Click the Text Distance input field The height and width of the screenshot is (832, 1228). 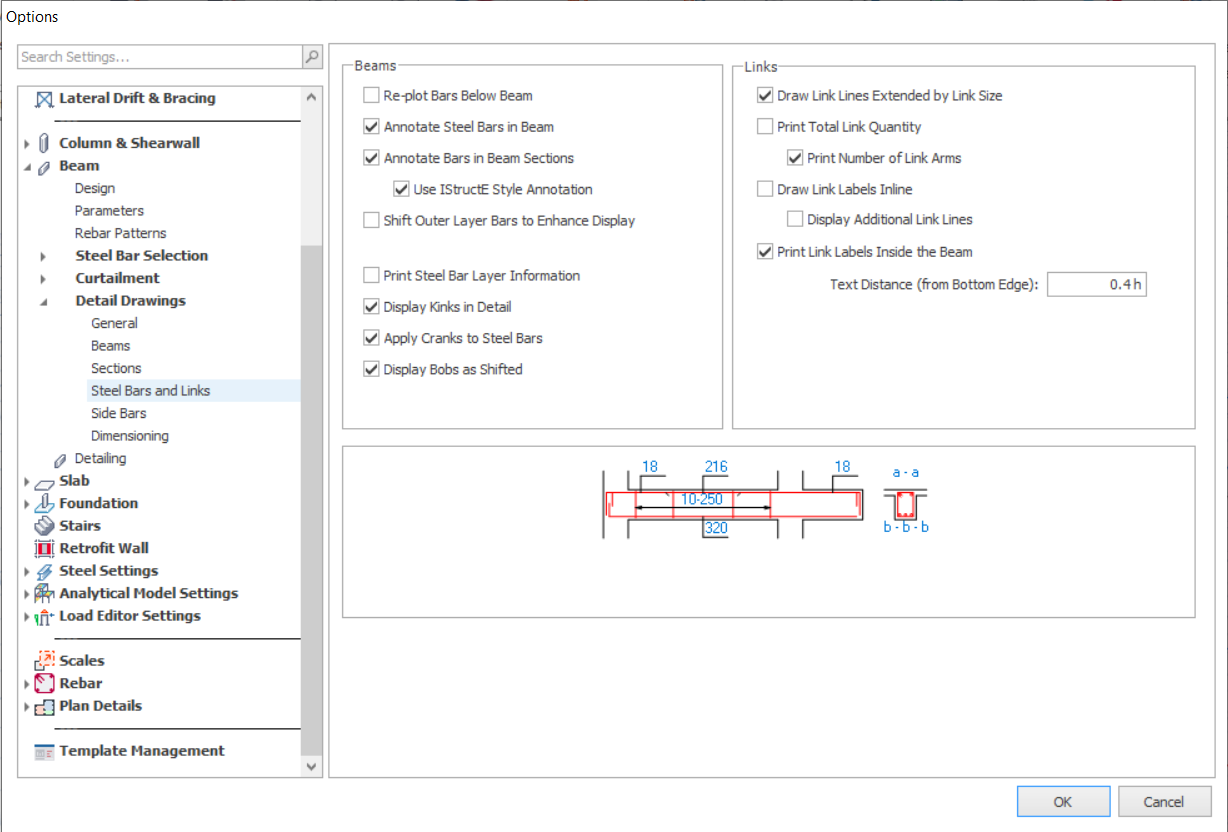[x=1096, y=285]
